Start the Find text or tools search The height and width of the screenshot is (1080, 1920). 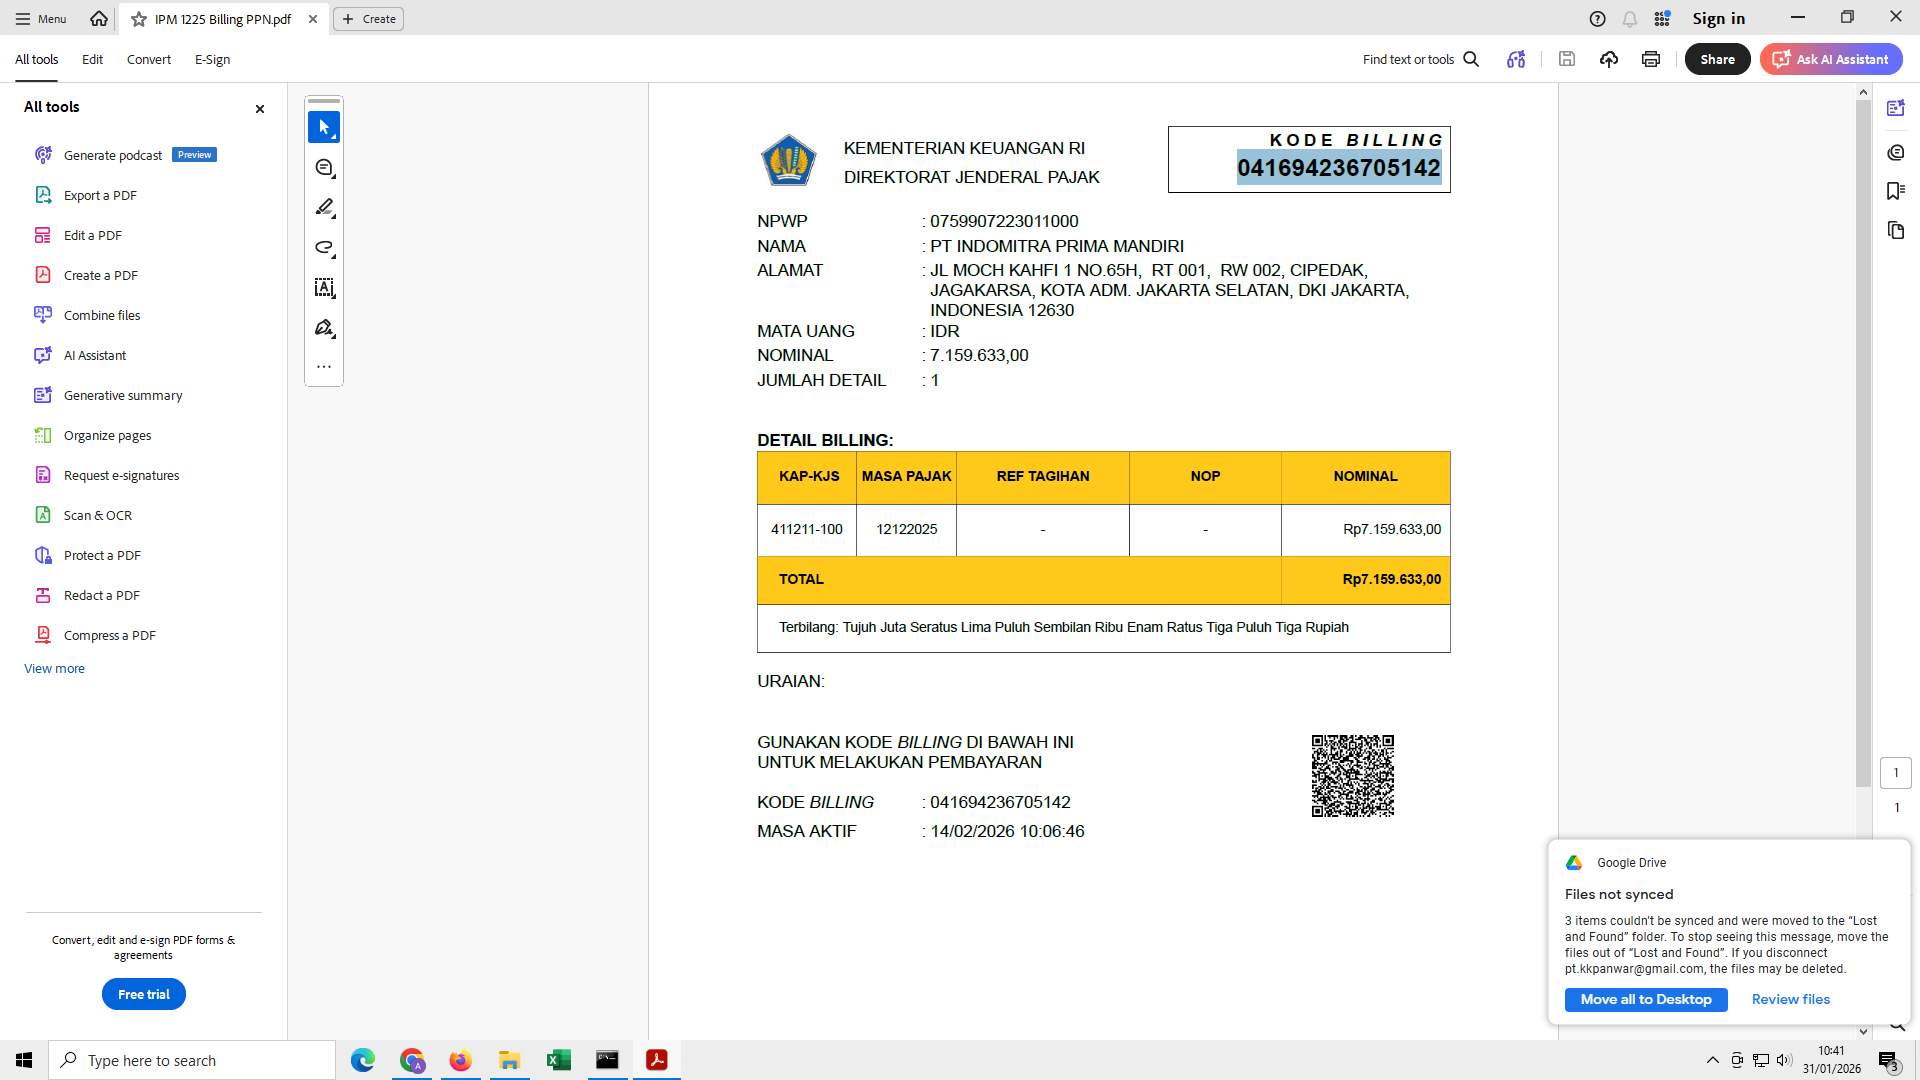[1471, 59]
